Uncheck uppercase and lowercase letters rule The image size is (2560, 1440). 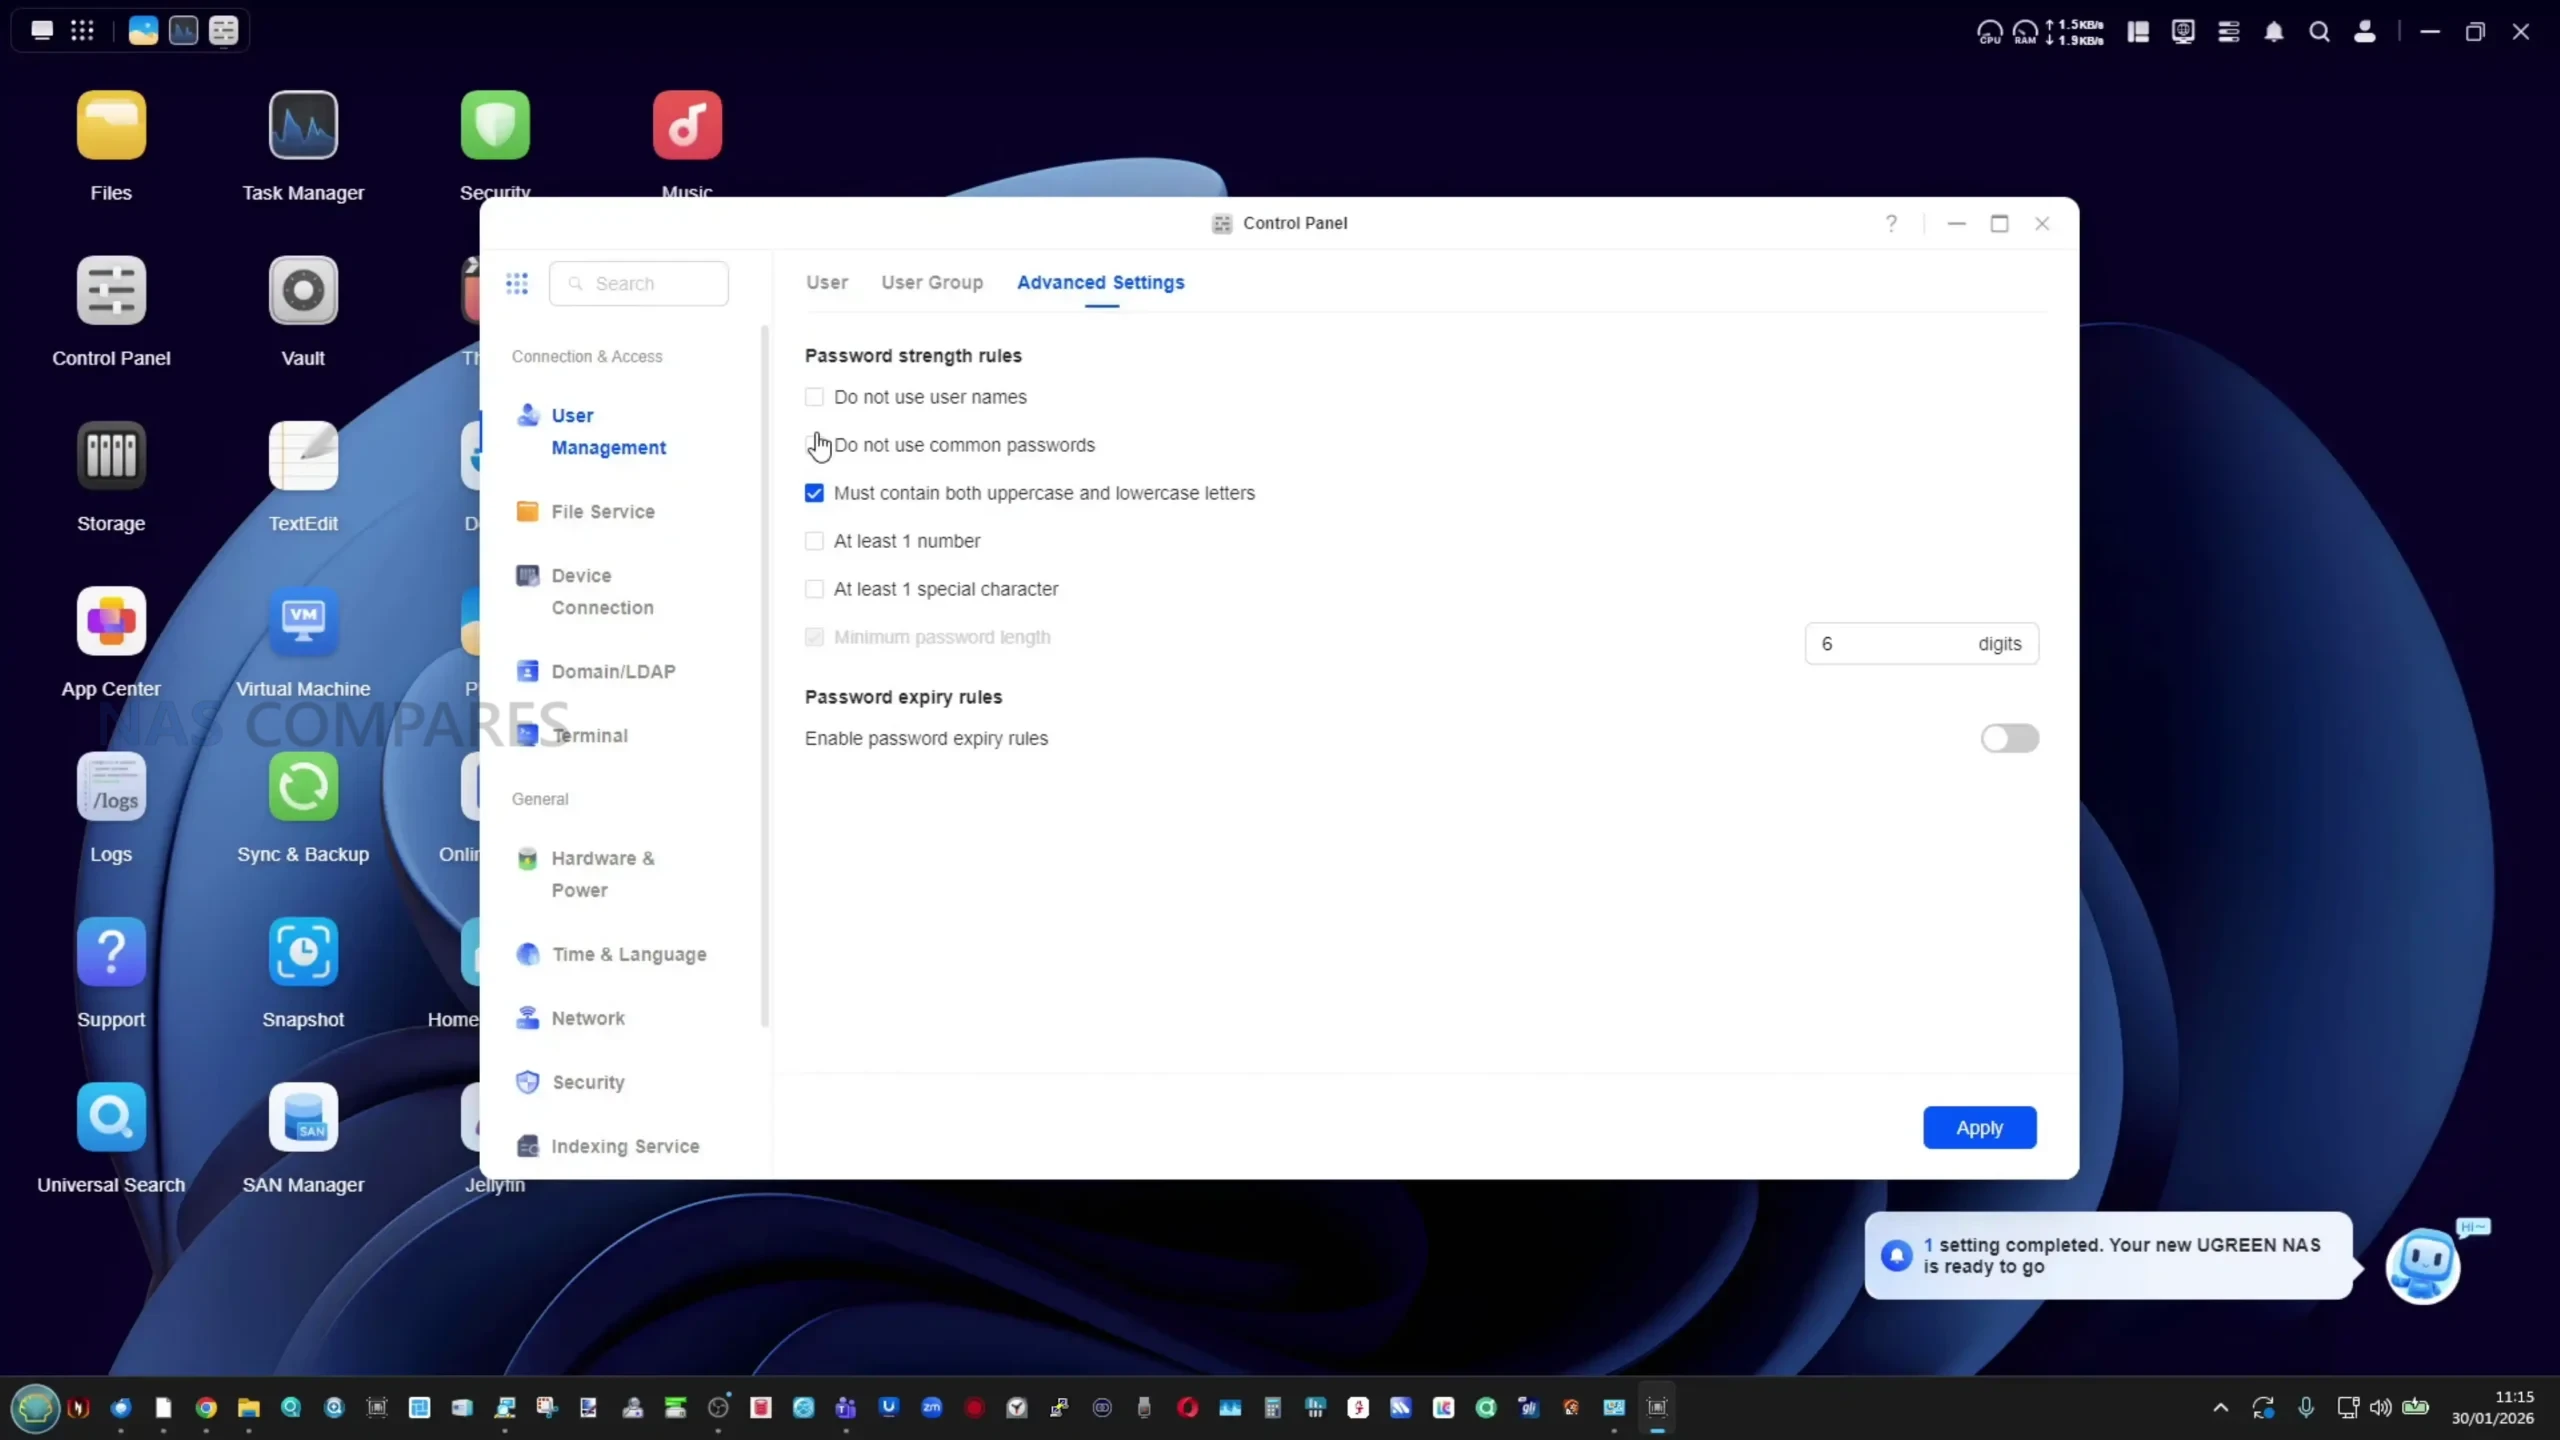click(x=814, y=493)
